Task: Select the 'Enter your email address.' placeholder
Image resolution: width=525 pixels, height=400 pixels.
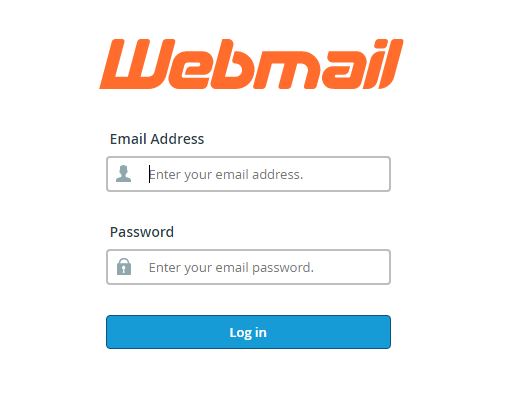Action: coord(226,174)
